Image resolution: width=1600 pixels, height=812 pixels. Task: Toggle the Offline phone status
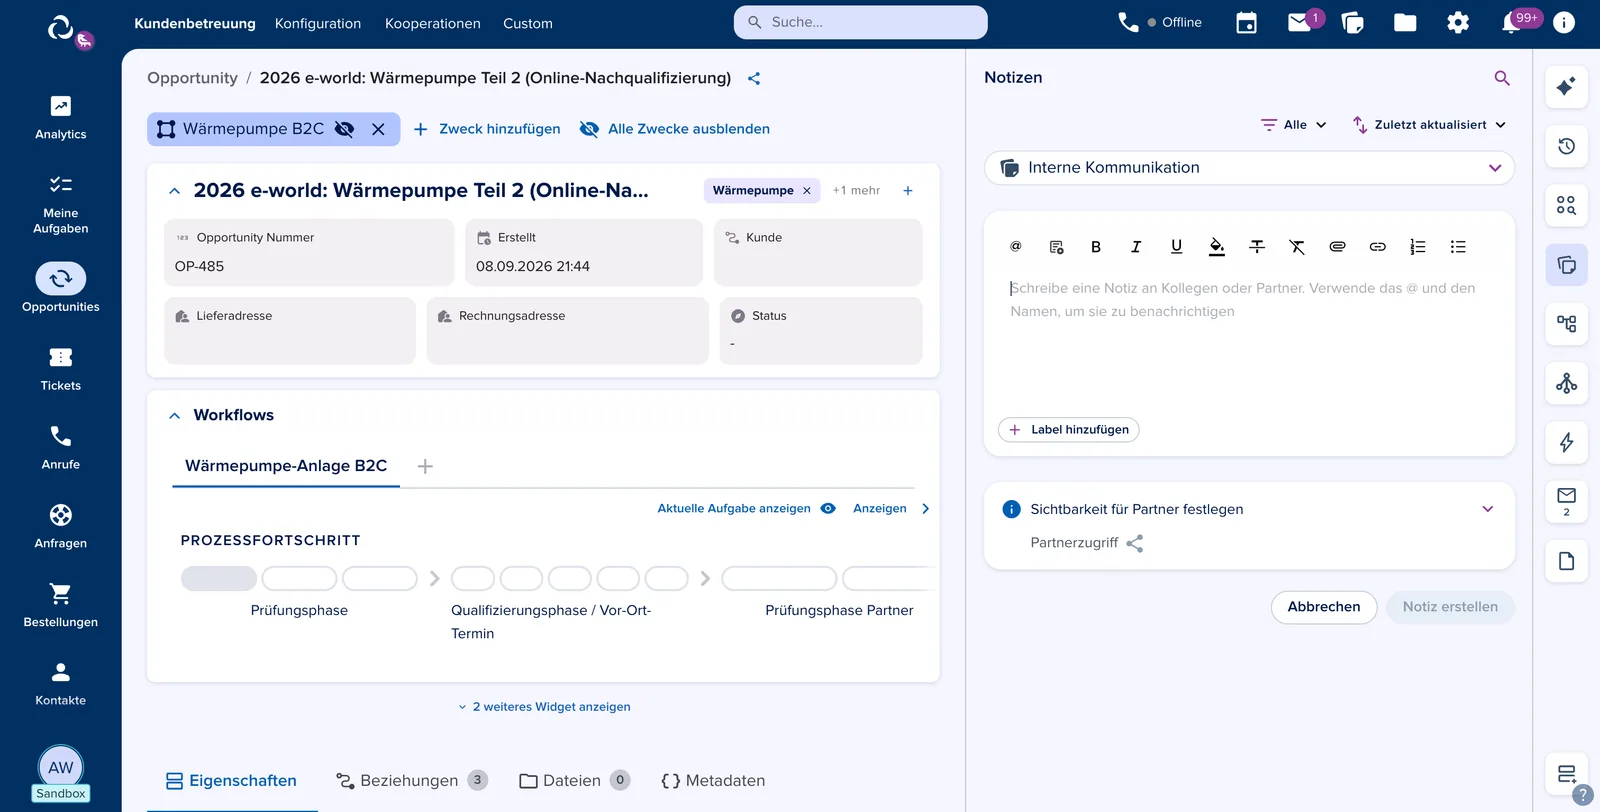(1160, 22)
